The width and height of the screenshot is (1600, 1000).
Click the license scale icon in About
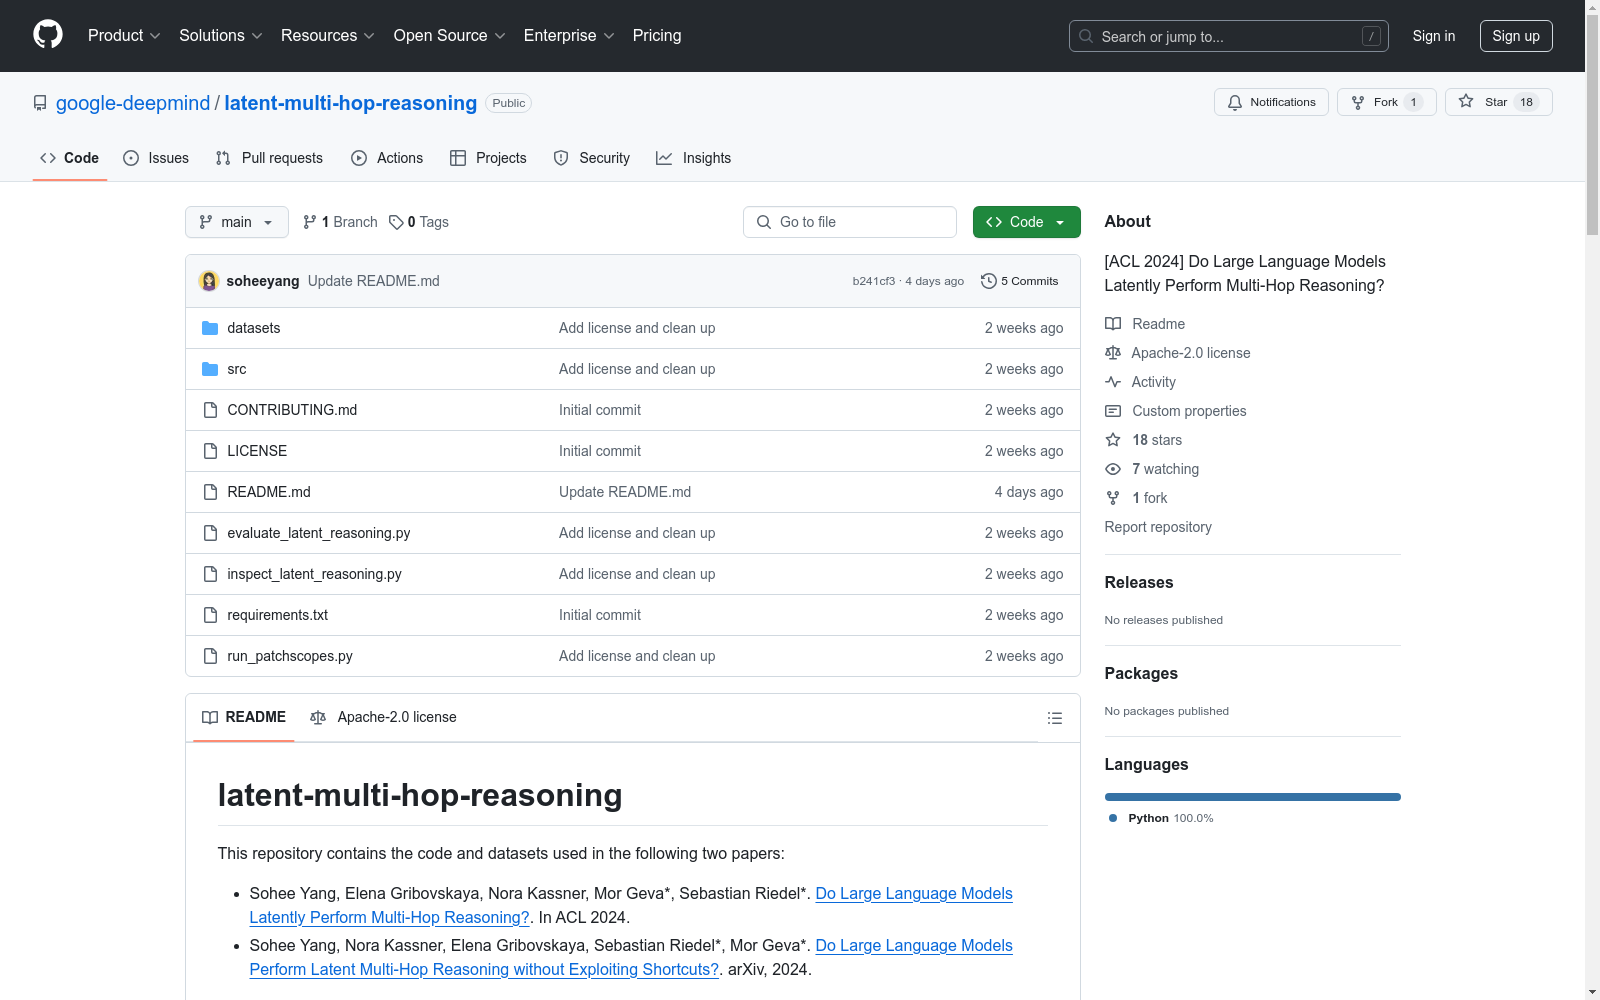(x=1113, y=353)
